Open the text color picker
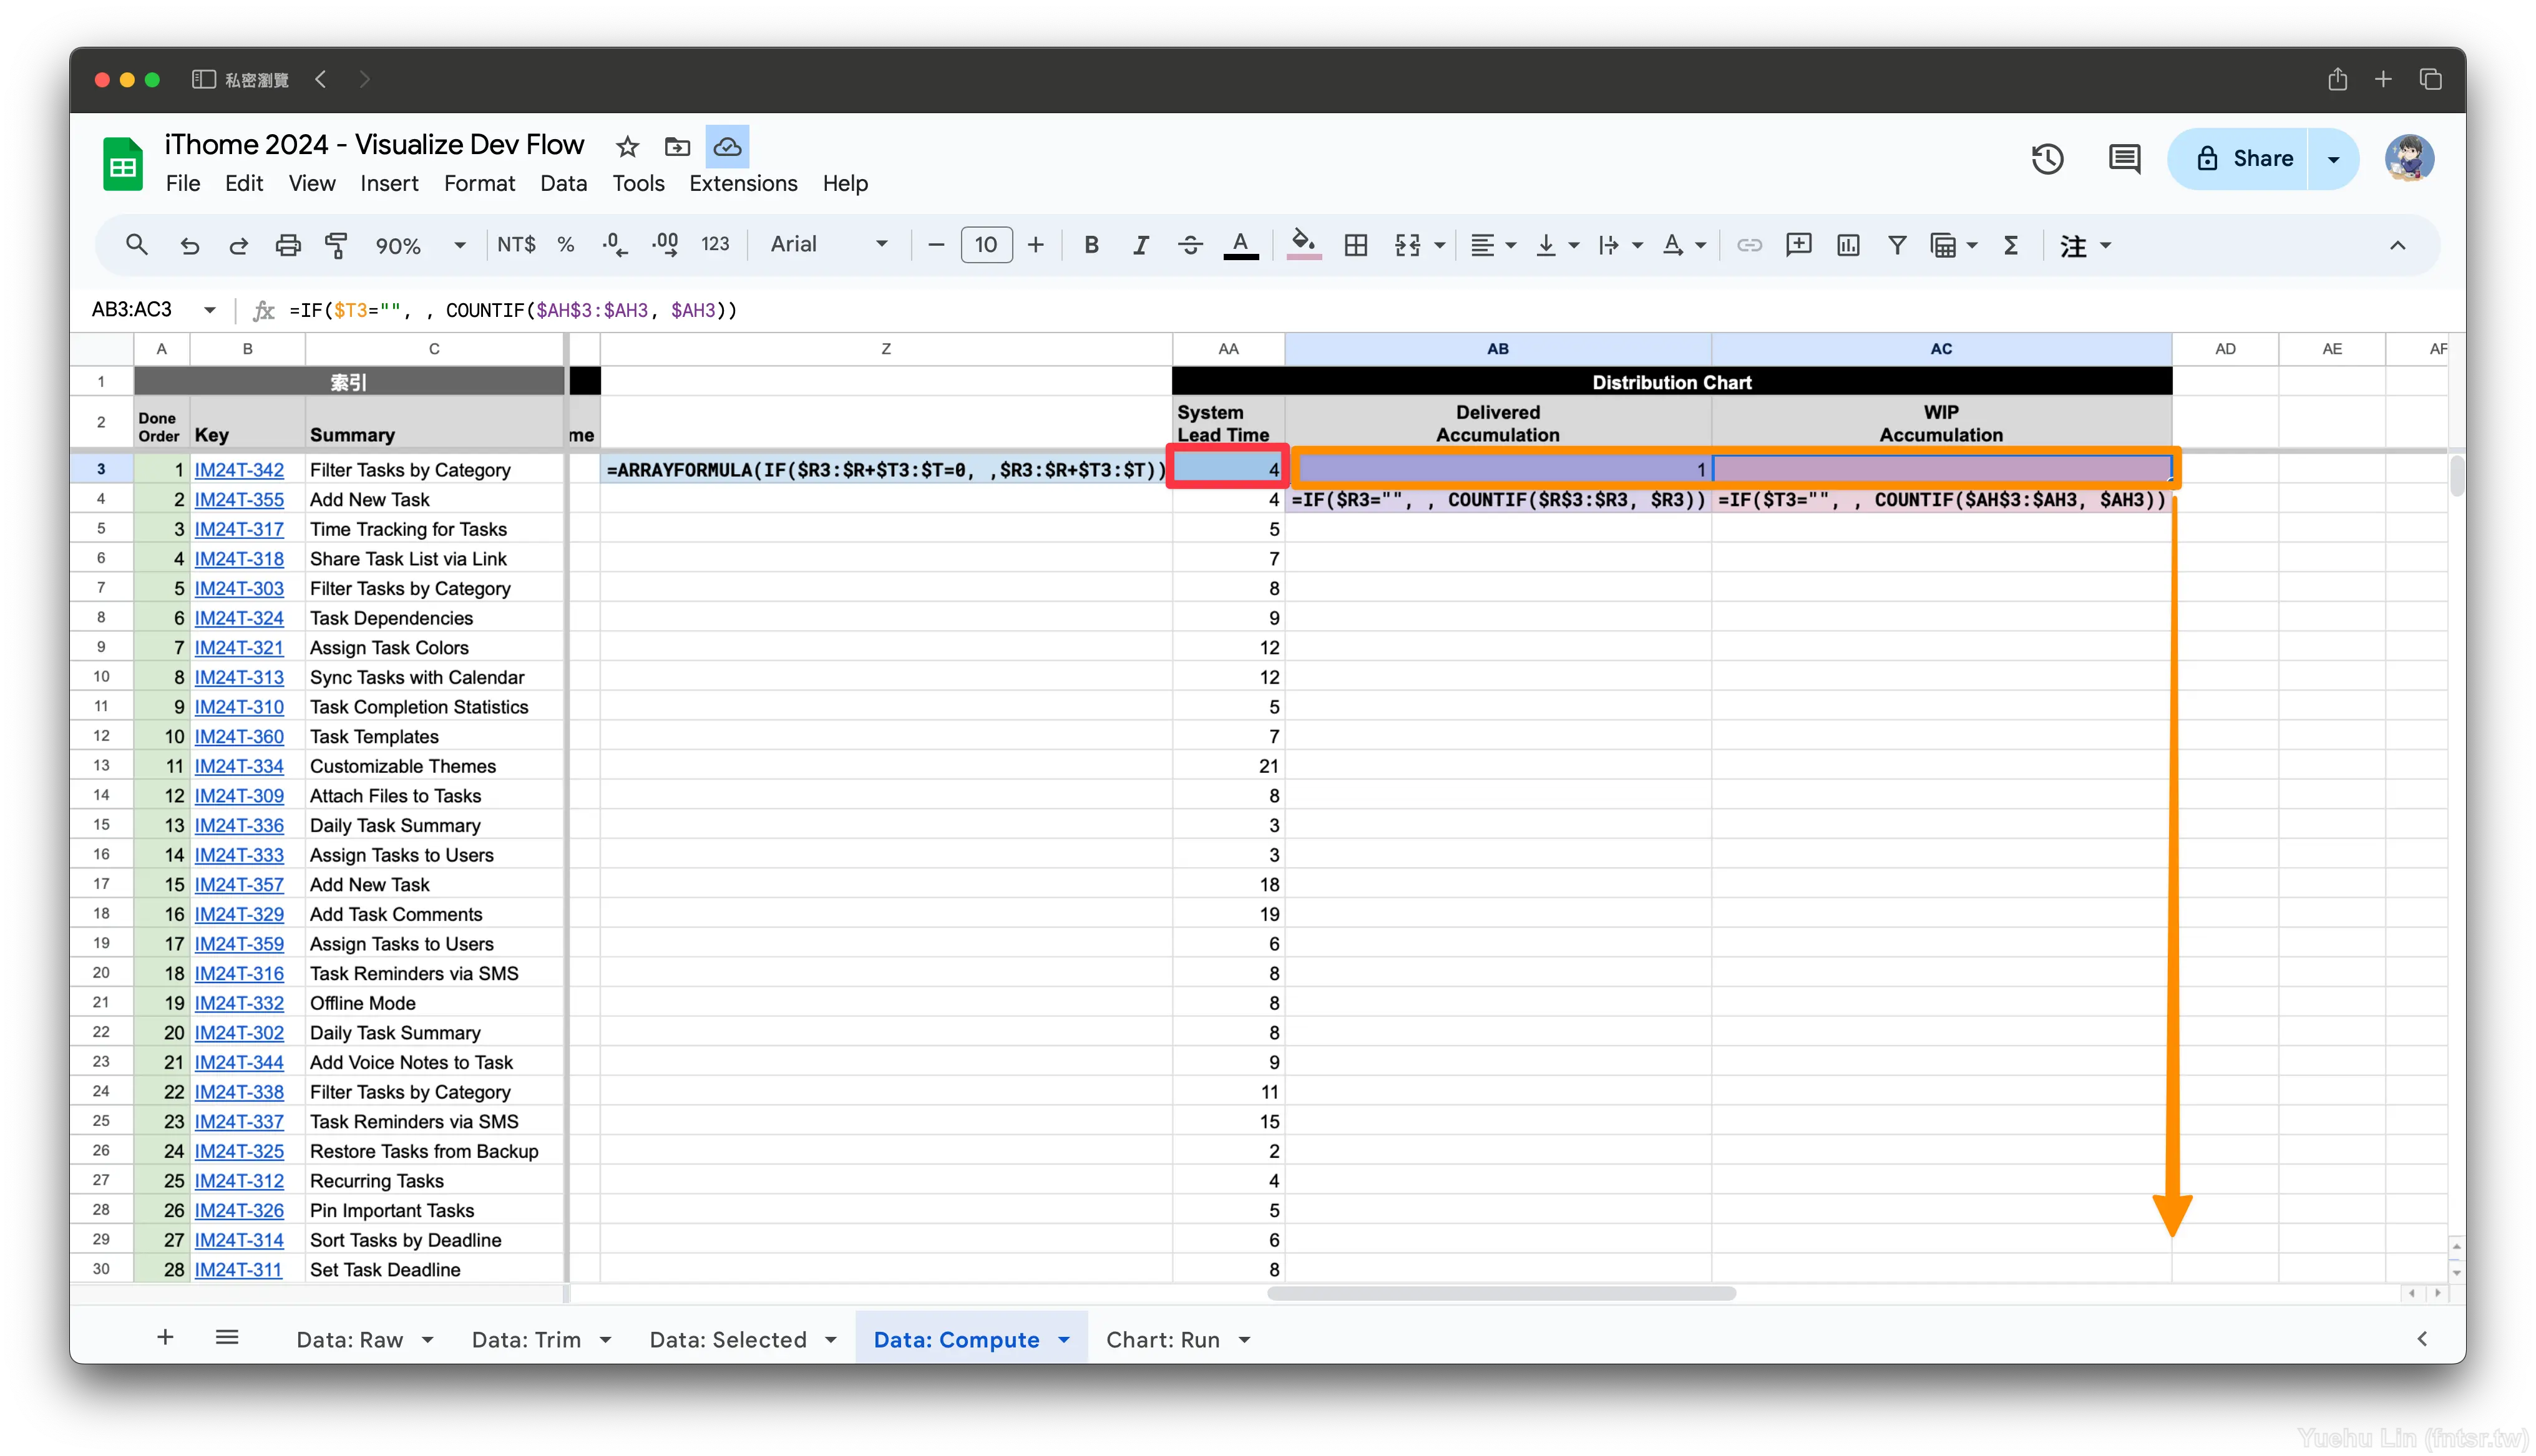 point(1241,245)
